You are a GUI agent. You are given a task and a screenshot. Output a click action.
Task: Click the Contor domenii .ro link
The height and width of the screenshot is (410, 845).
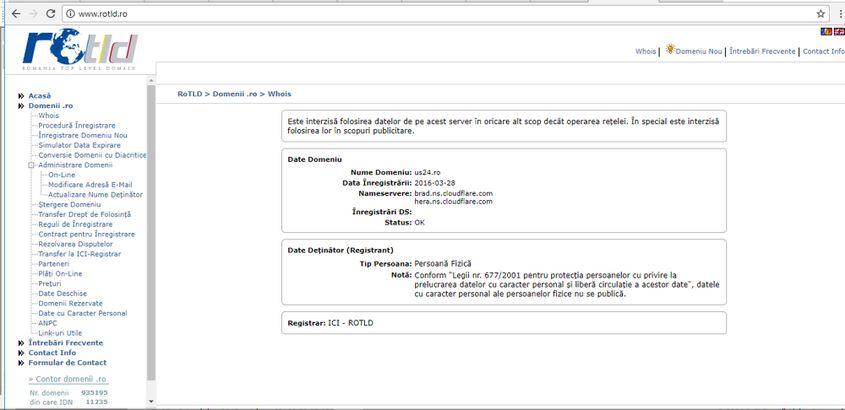point(67,380)
